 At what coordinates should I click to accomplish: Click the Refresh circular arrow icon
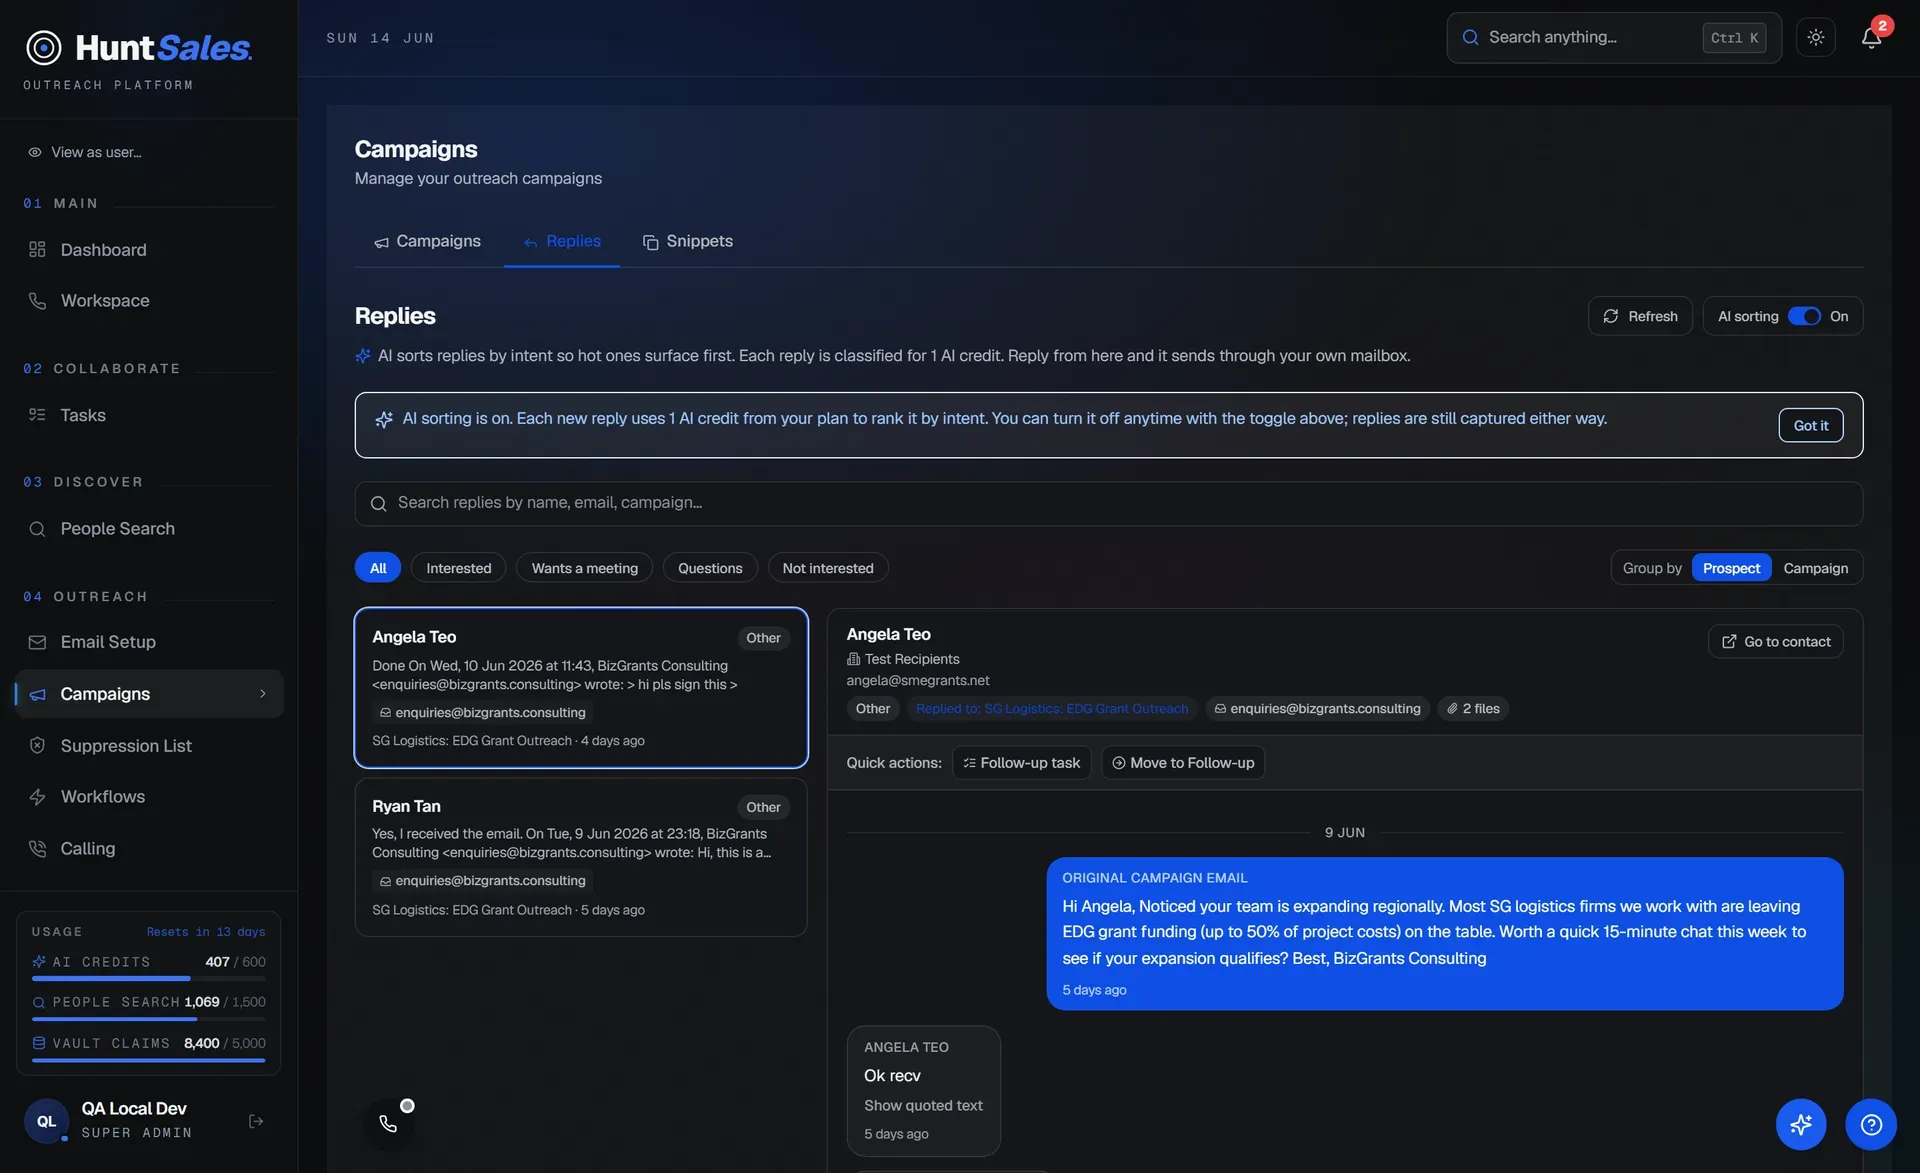pyautogui.click(x=1610, y=316)
